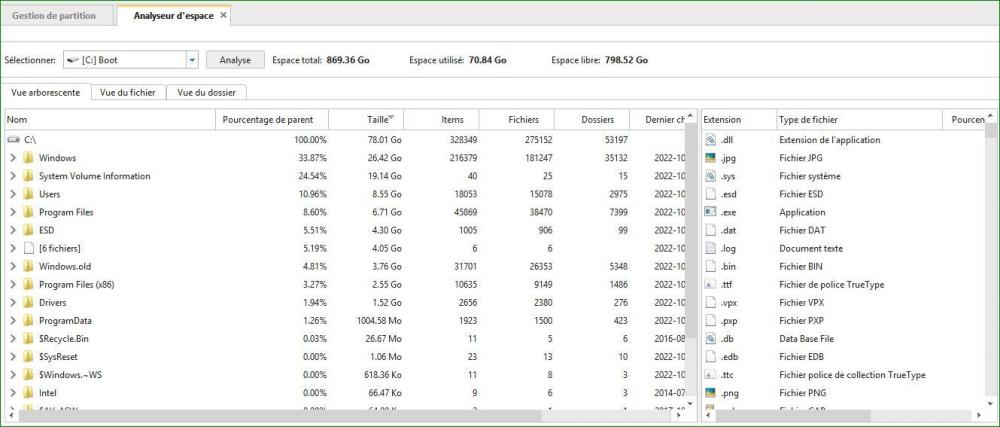
Task: Click the .dll extension file icon
Action: (709, 140)
